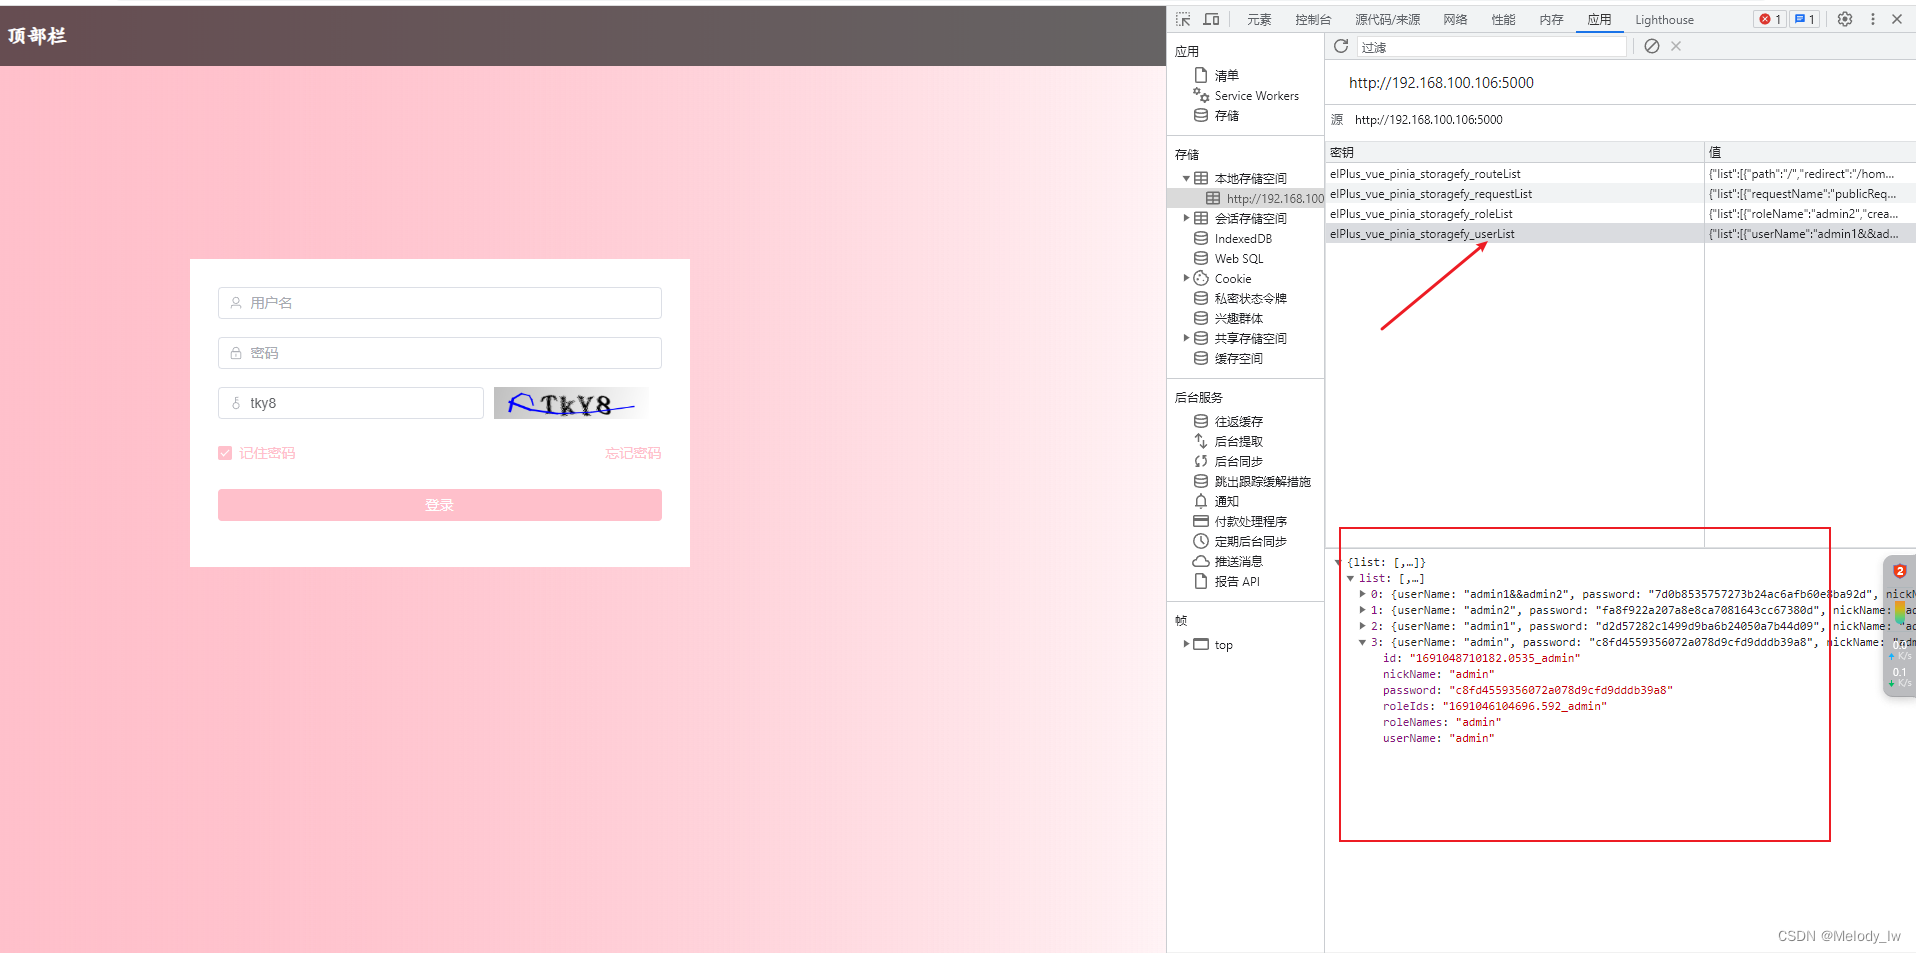Collapse list entry 3 admin

[1362, 642]
